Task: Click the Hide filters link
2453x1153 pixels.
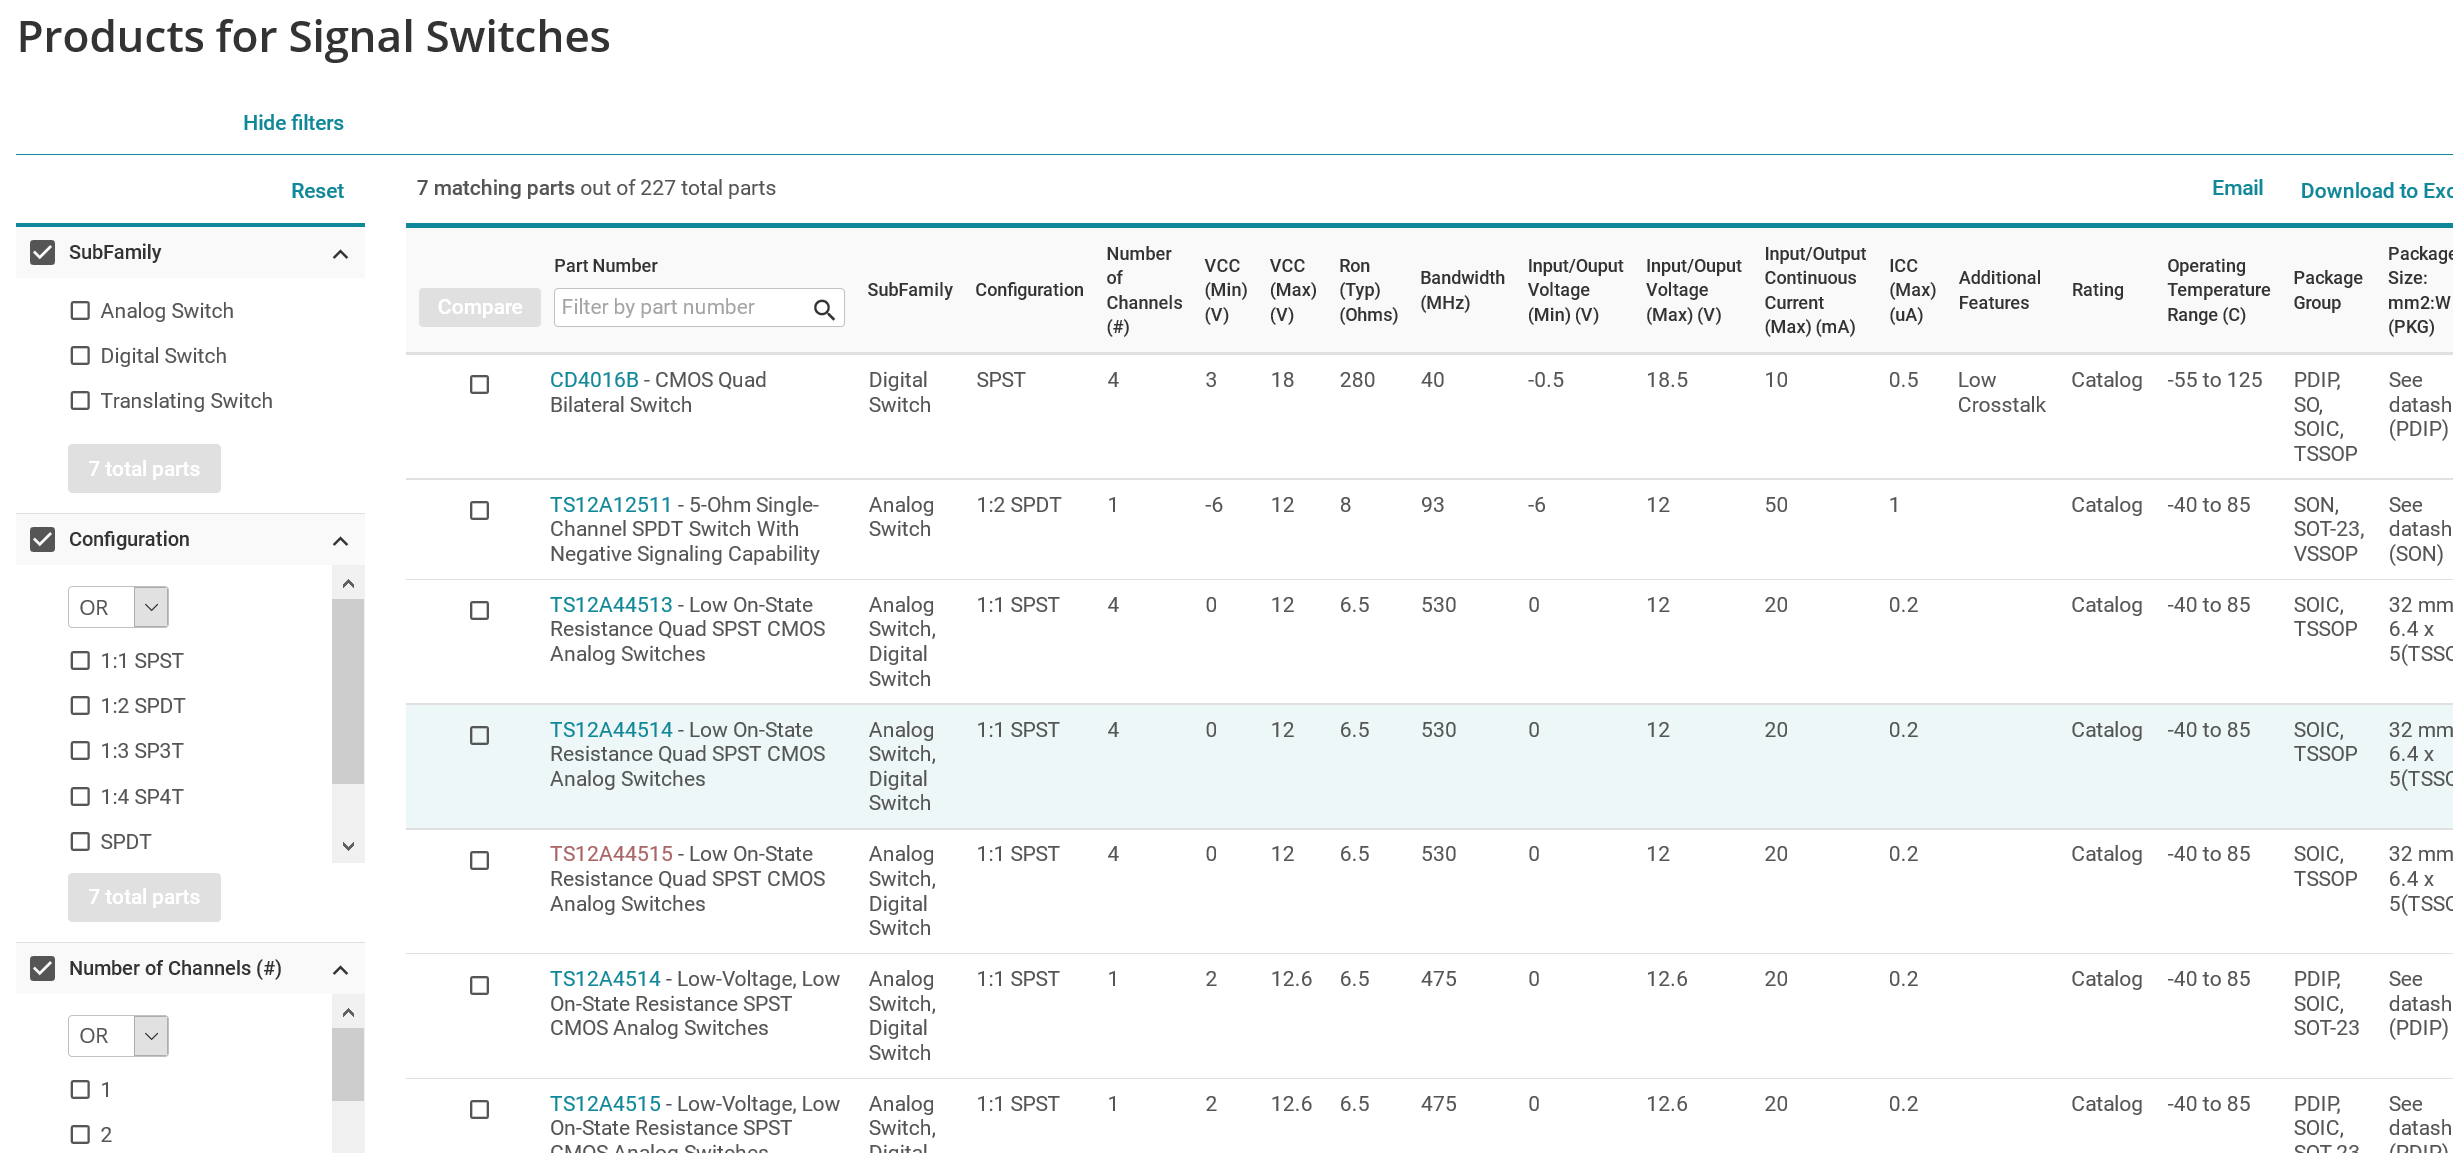Action: (x=293, y=123)
